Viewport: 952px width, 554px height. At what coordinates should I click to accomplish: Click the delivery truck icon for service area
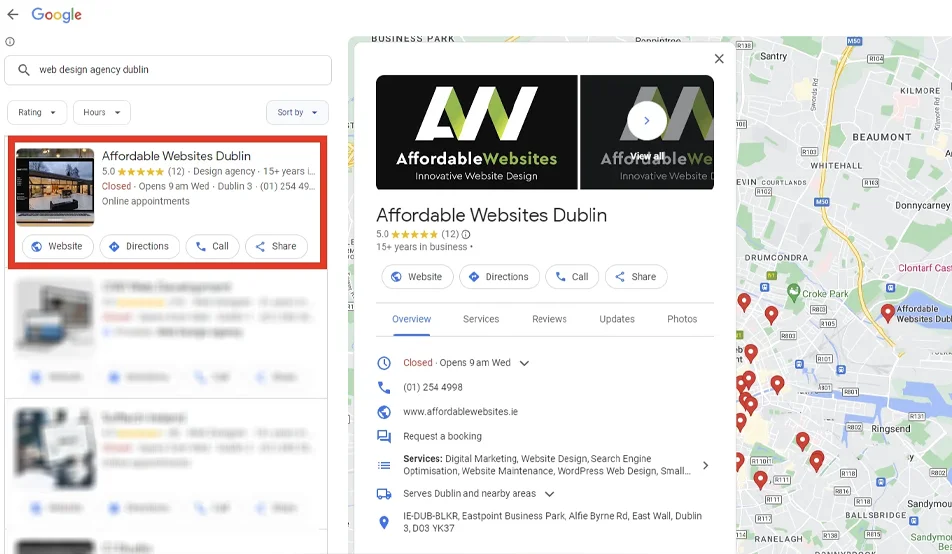click(384, 494)
